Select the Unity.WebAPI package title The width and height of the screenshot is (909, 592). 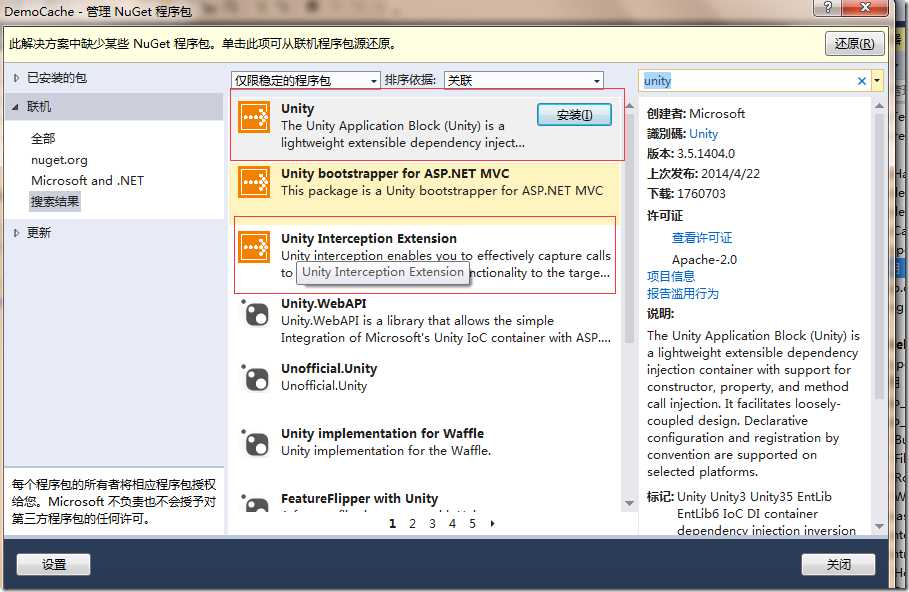pos(323,303)
